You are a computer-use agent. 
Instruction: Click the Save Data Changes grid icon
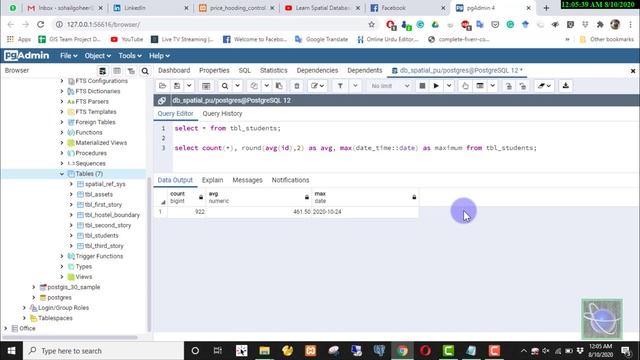[206, 86]
